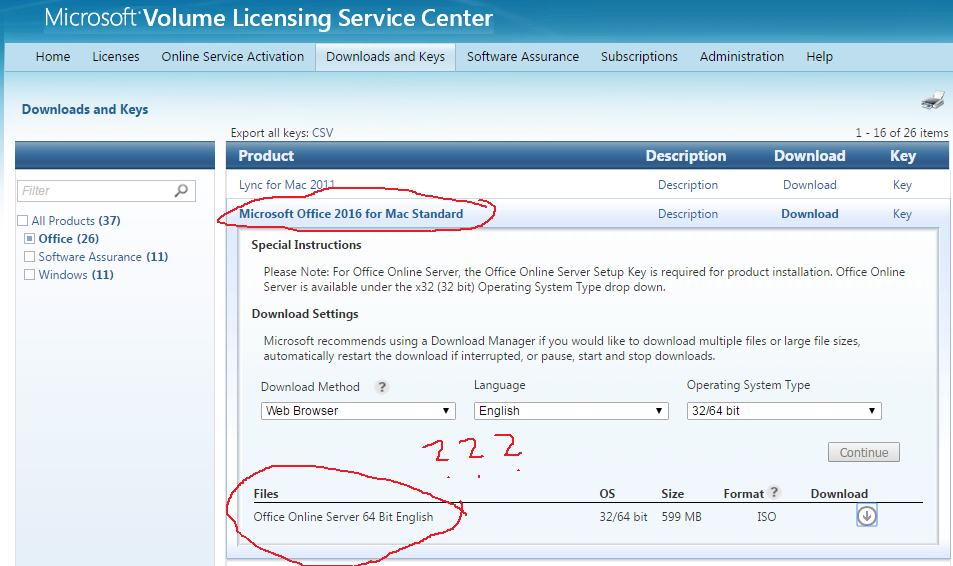Go to the Home menu
This screenshot has height=566, width=953.
[x=53, y=57]
